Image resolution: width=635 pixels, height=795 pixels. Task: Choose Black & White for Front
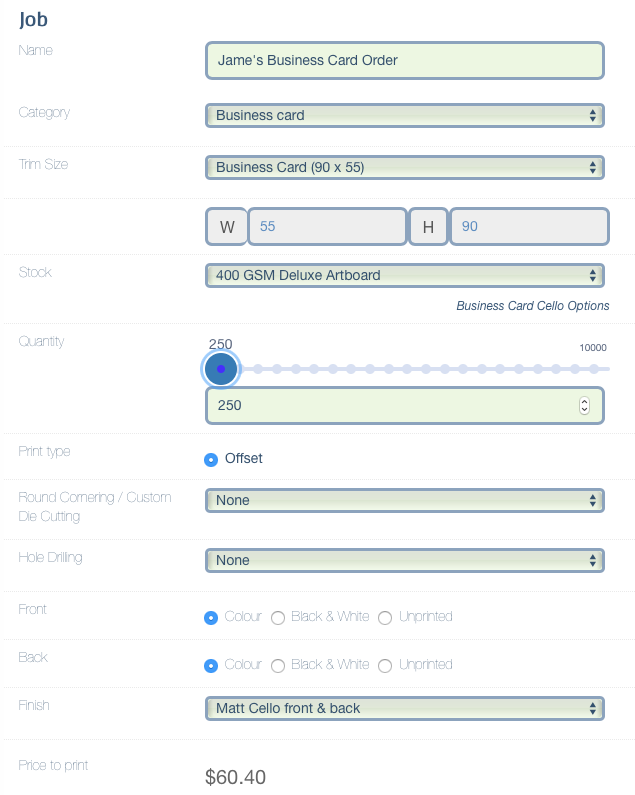(x=278, y=617)
